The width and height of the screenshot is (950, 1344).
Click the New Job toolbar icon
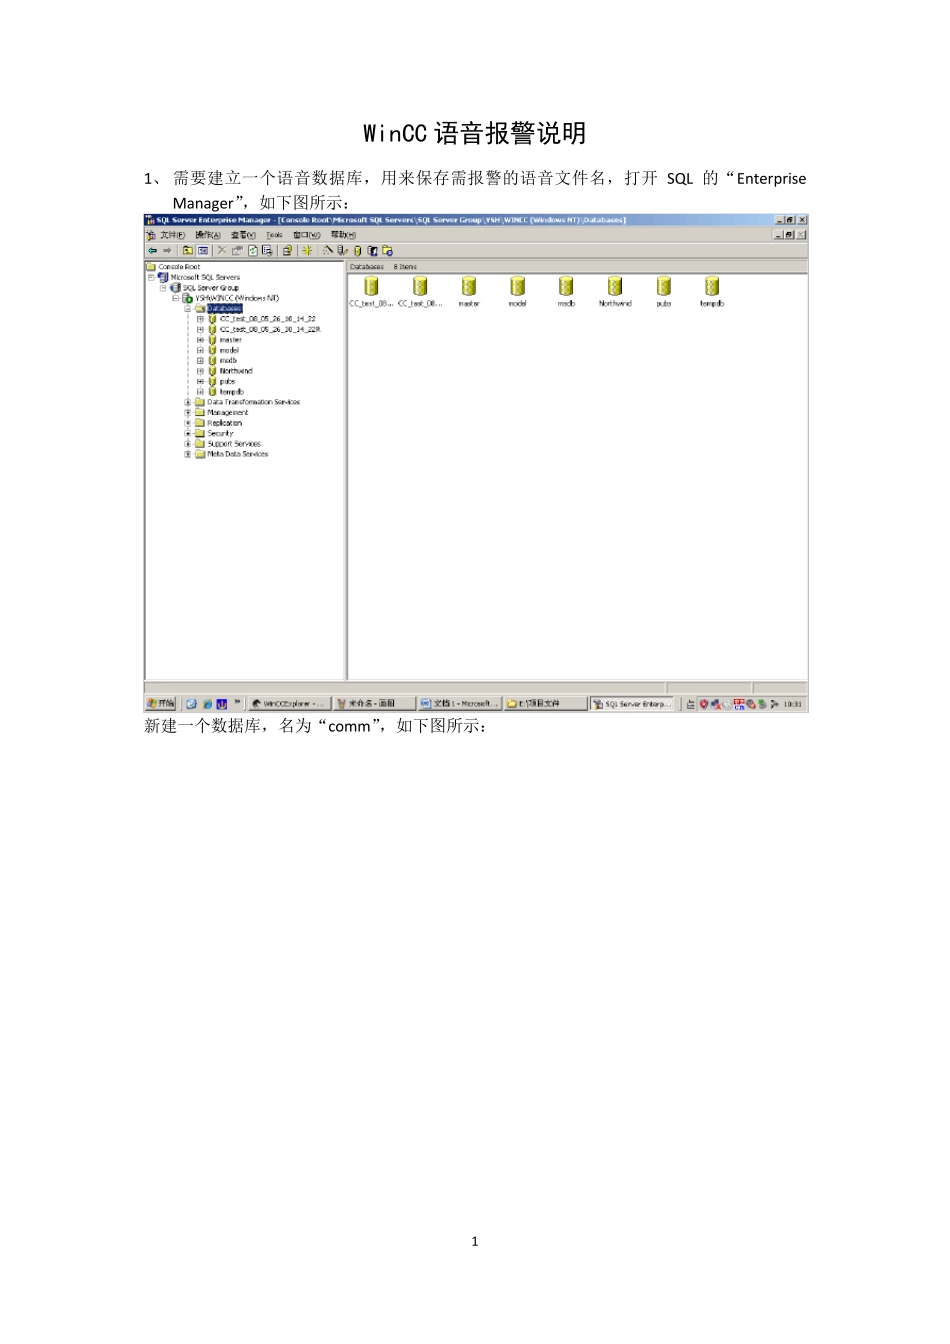click(387, 250)
